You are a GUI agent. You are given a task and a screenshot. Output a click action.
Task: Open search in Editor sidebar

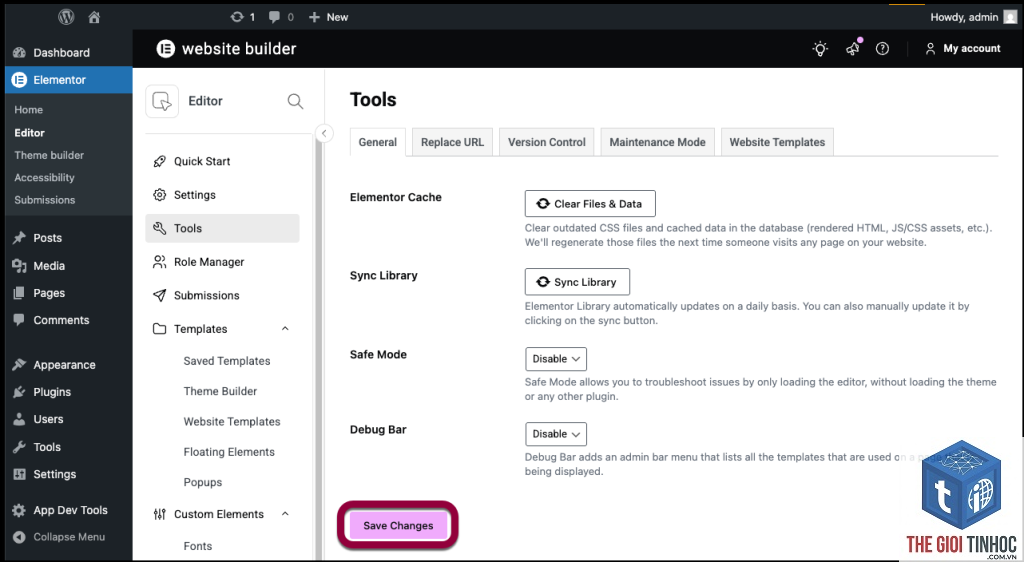295,101
